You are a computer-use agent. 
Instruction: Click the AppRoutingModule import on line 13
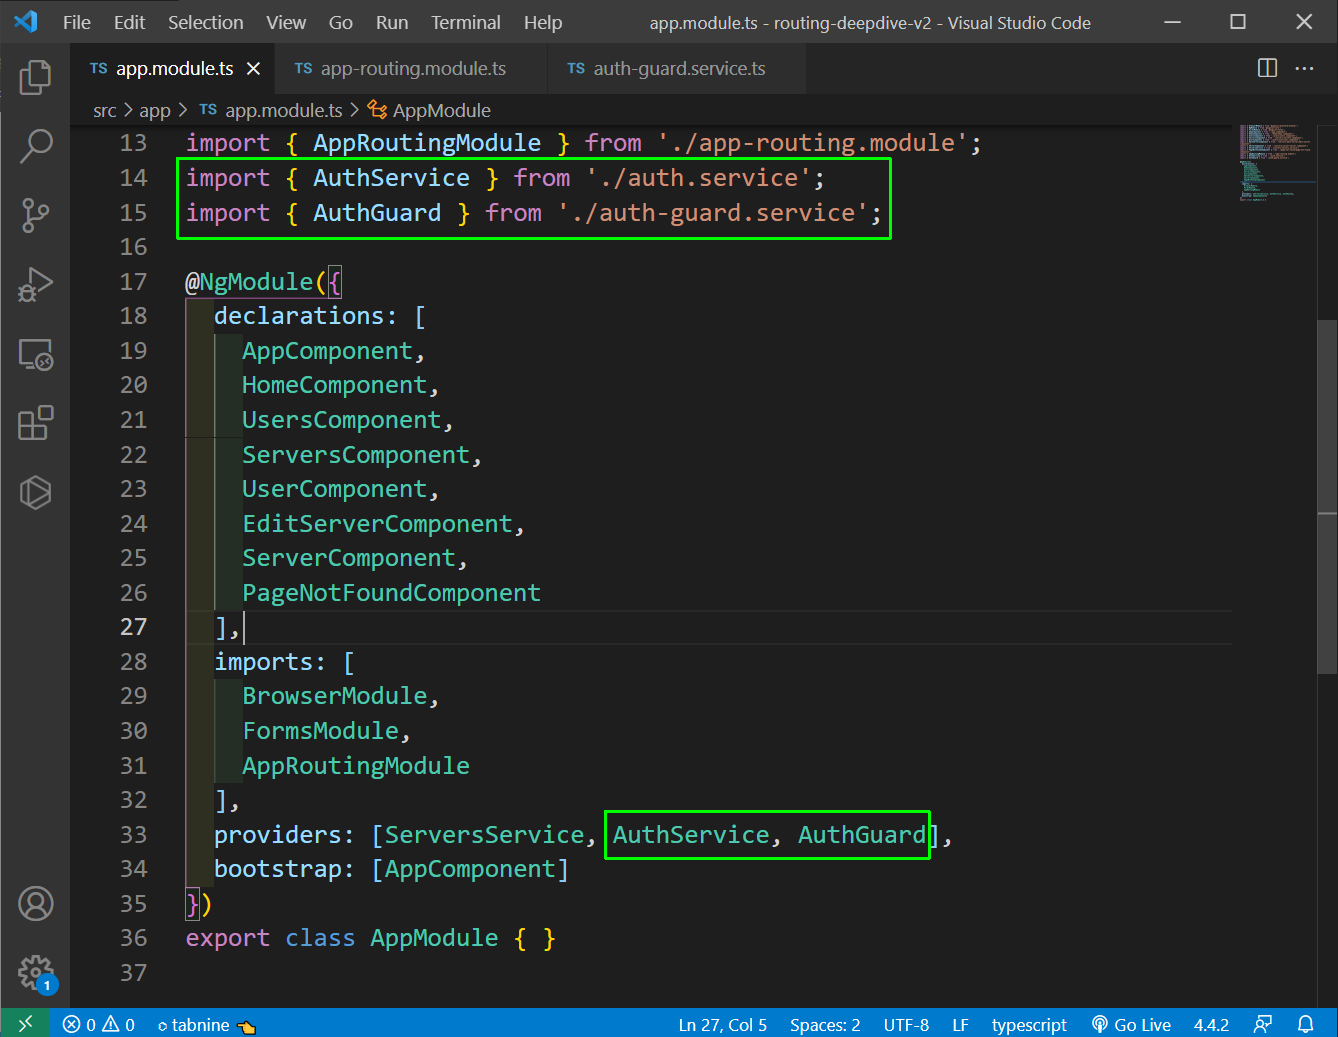coord(427,143)
